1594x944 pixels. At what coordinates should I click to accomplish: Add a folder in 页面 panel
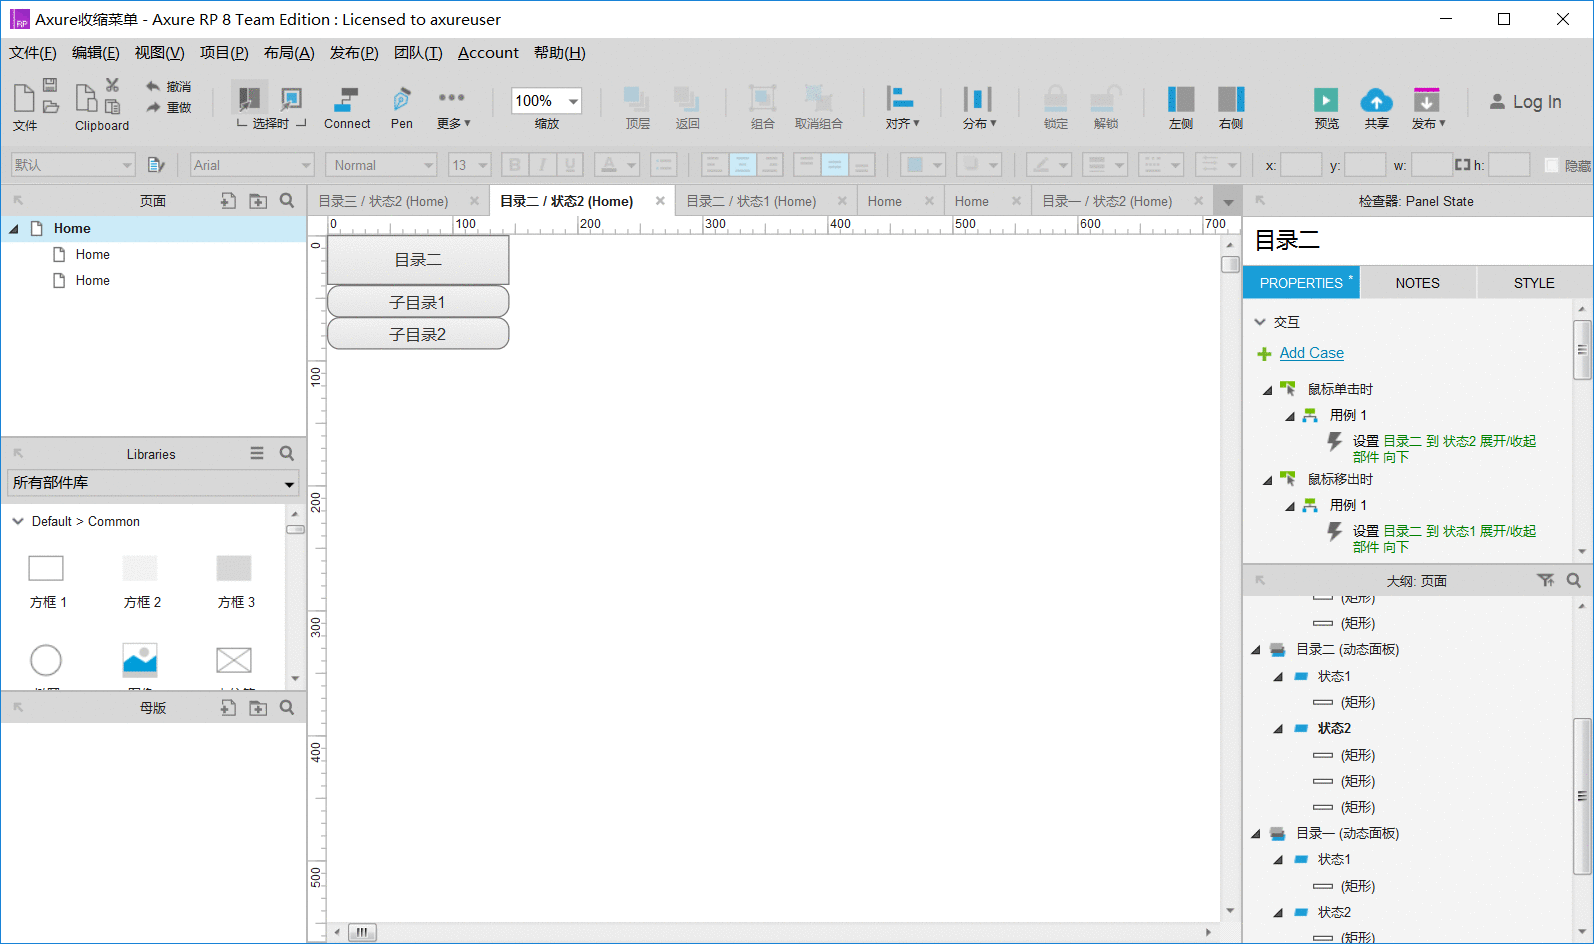(x=258, y=201)
